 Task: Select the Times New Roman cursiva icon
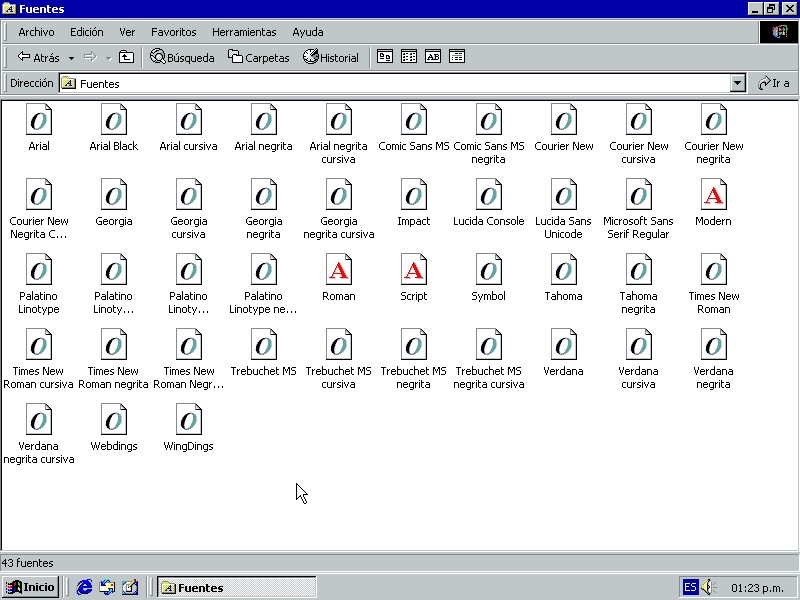click(39, 344)
